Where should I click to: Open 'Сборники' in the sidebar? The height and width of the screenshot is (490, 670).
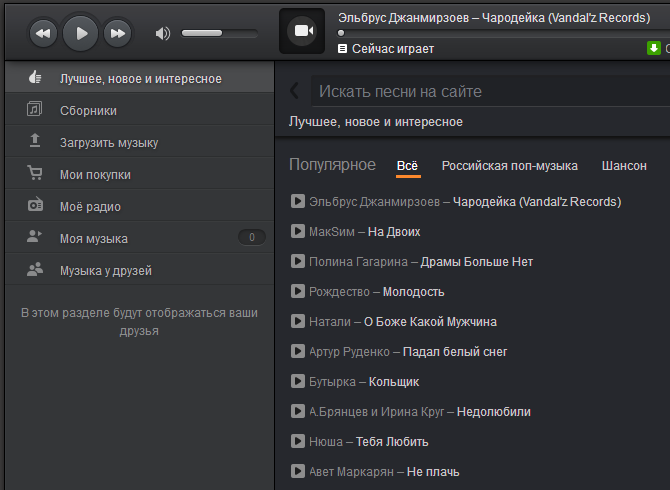[139, 110]
